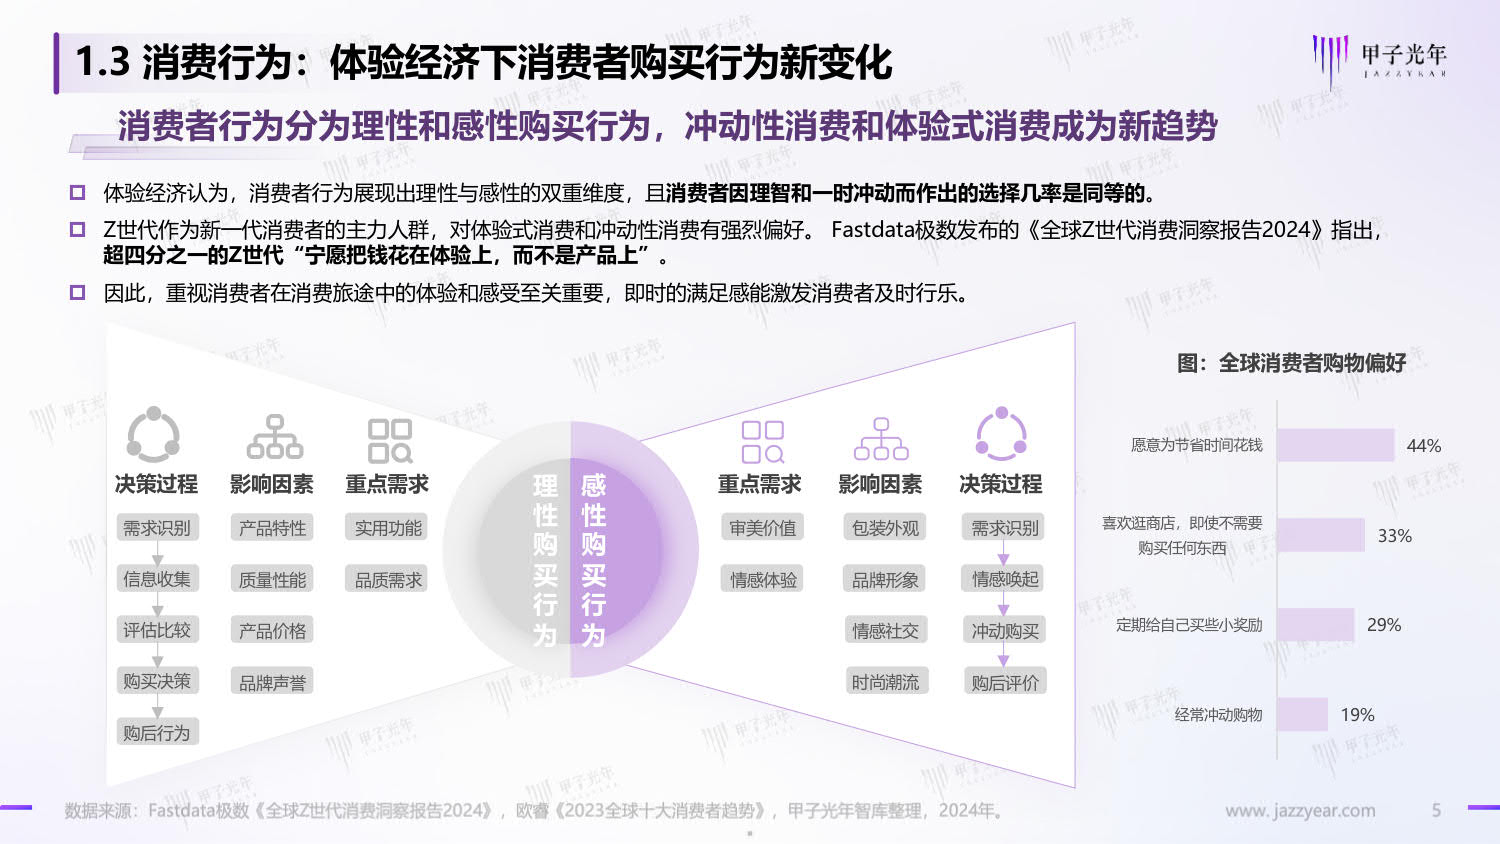Click the 品质需求 need box
The image size is (1500, 844).
click(389, 580)
